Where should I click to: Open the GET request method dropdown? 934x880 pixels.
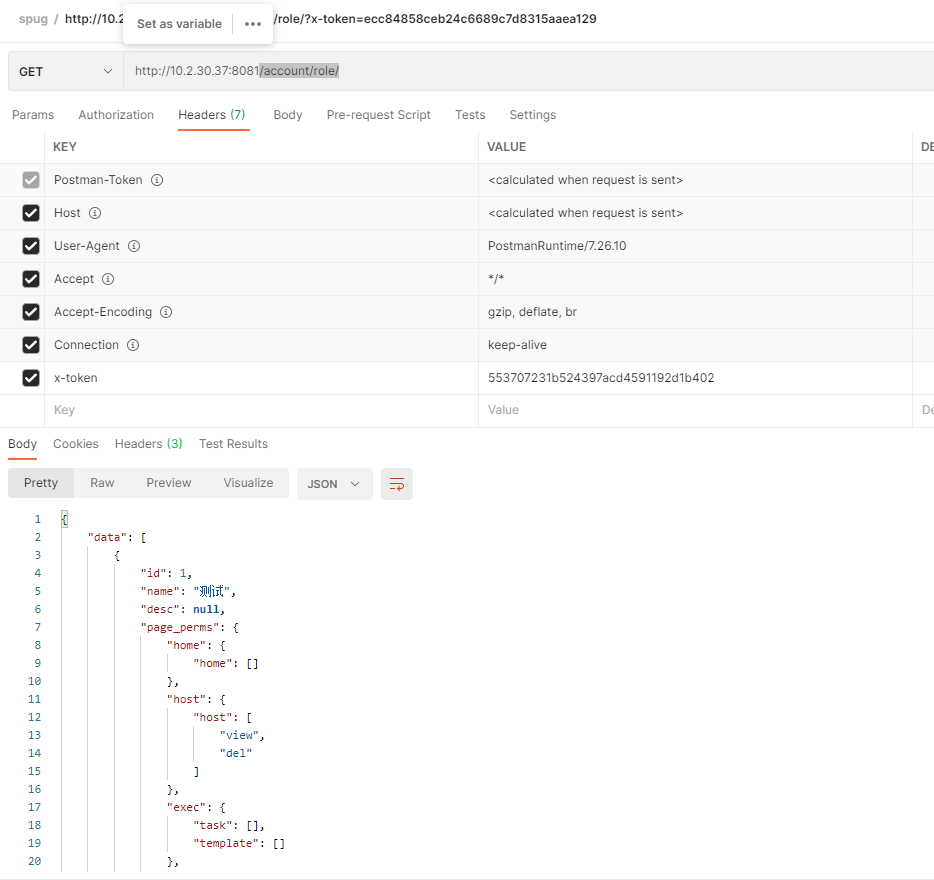(x=65, y=72)
